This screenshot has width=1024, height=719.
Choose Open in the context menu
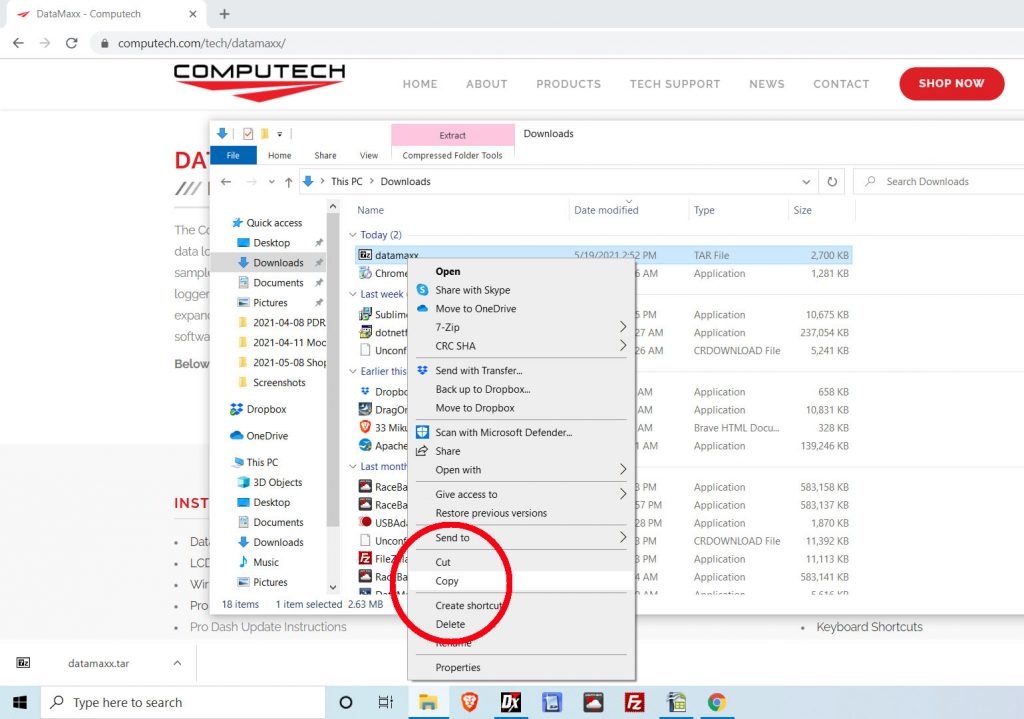click(521, 272)
